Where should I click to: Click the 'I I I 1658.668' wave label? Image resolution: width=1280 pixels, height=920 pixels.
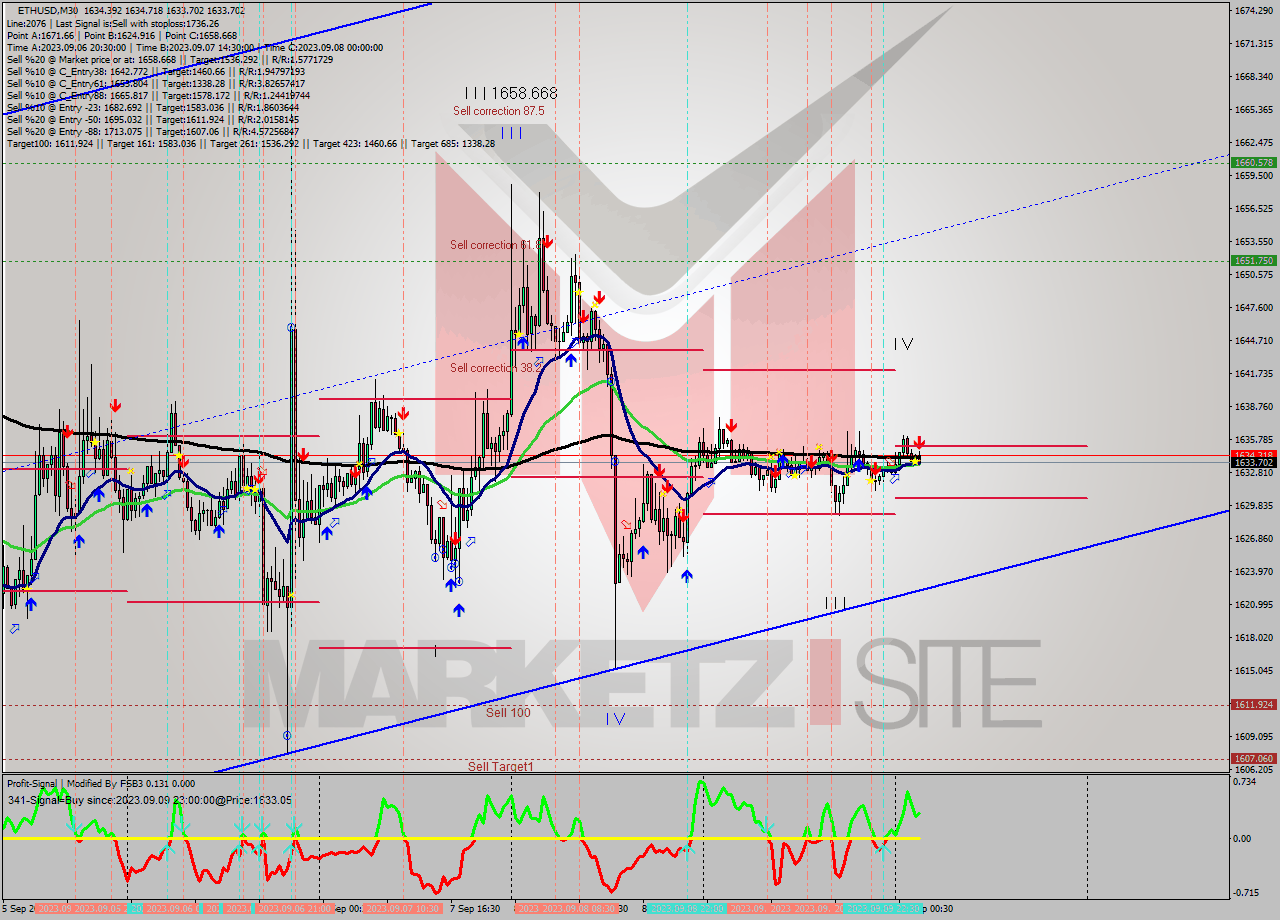(x=511, y=93)
